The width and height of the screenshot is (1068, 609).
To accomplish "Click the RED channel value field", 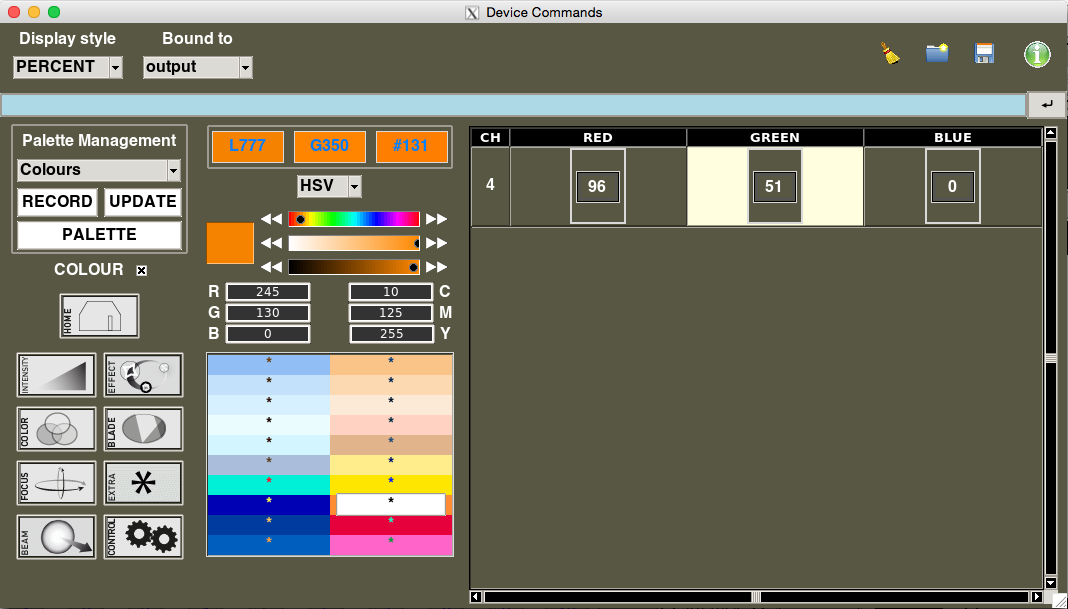I will (x=597, y=186).
